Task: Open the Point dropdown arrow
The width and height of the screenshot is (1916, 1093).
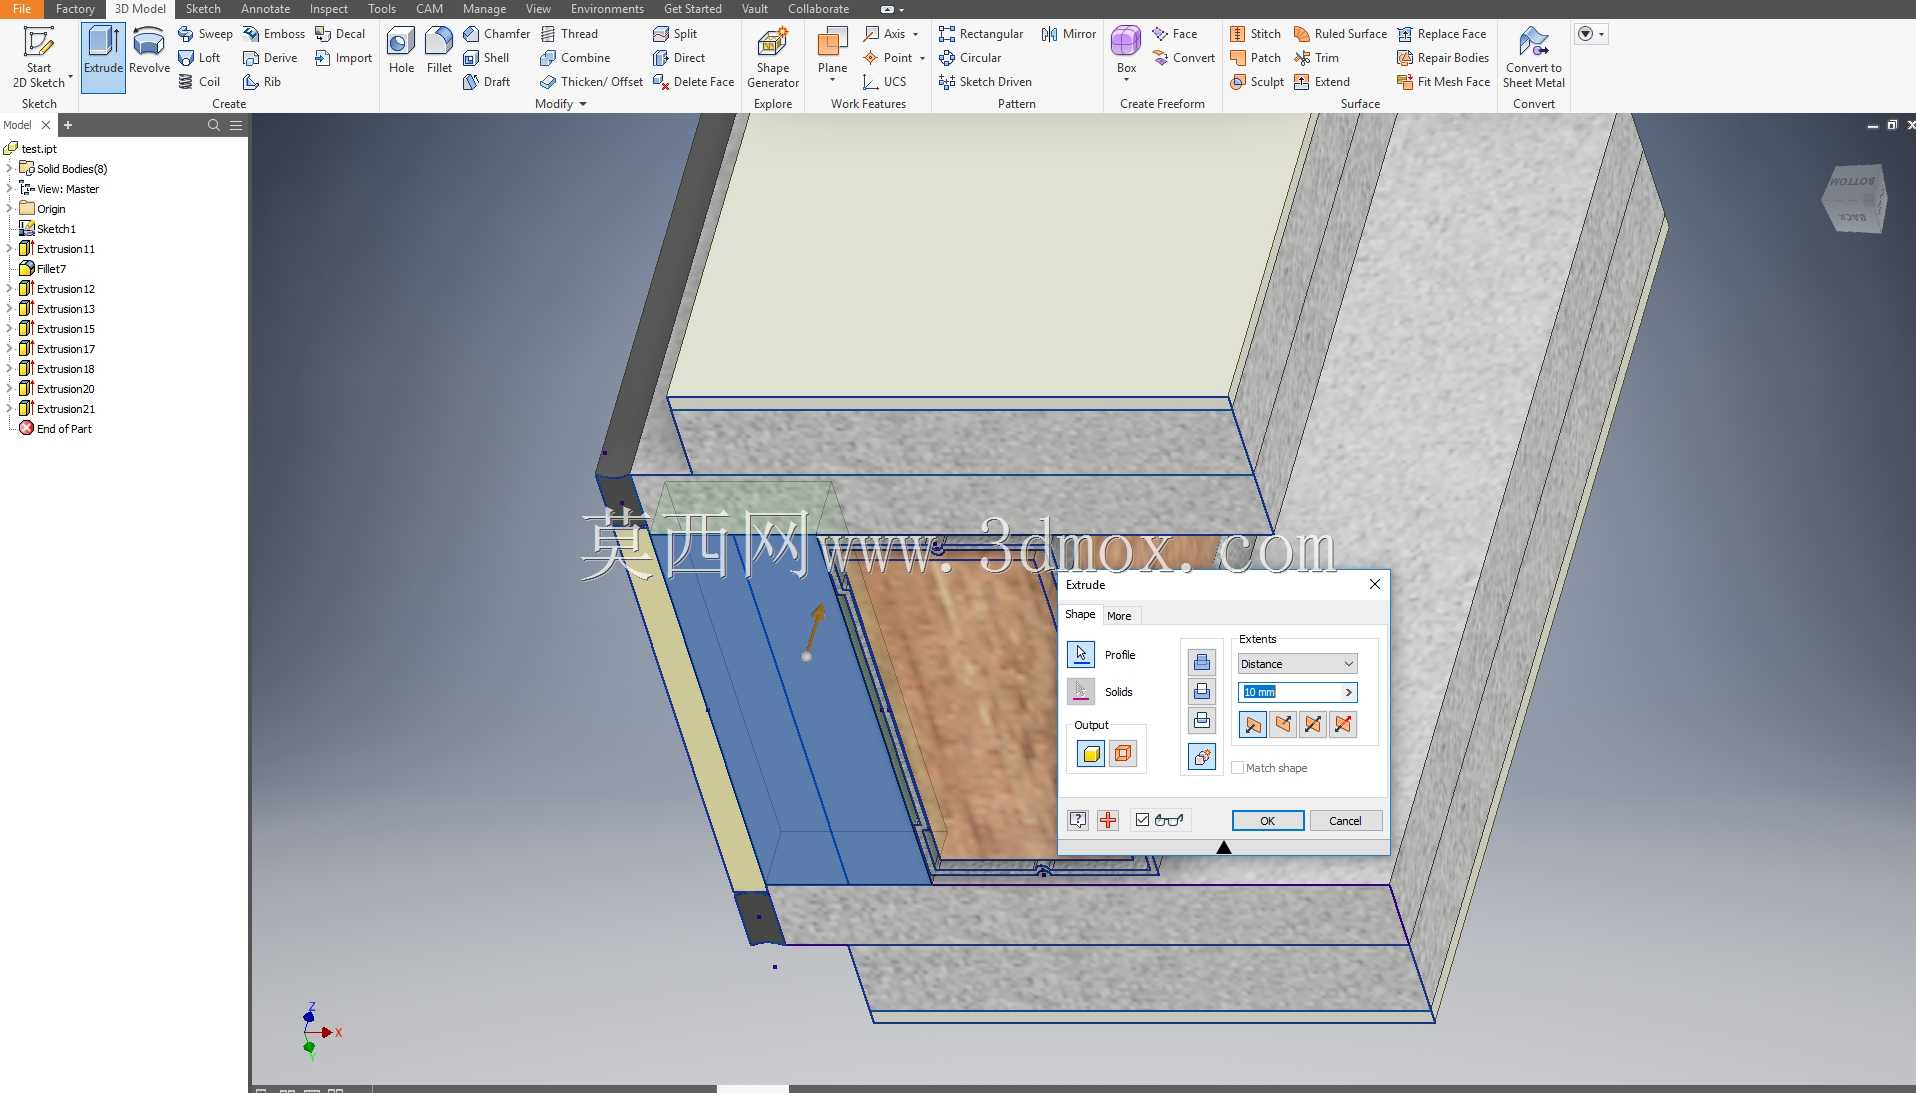Action: point(922,58)
